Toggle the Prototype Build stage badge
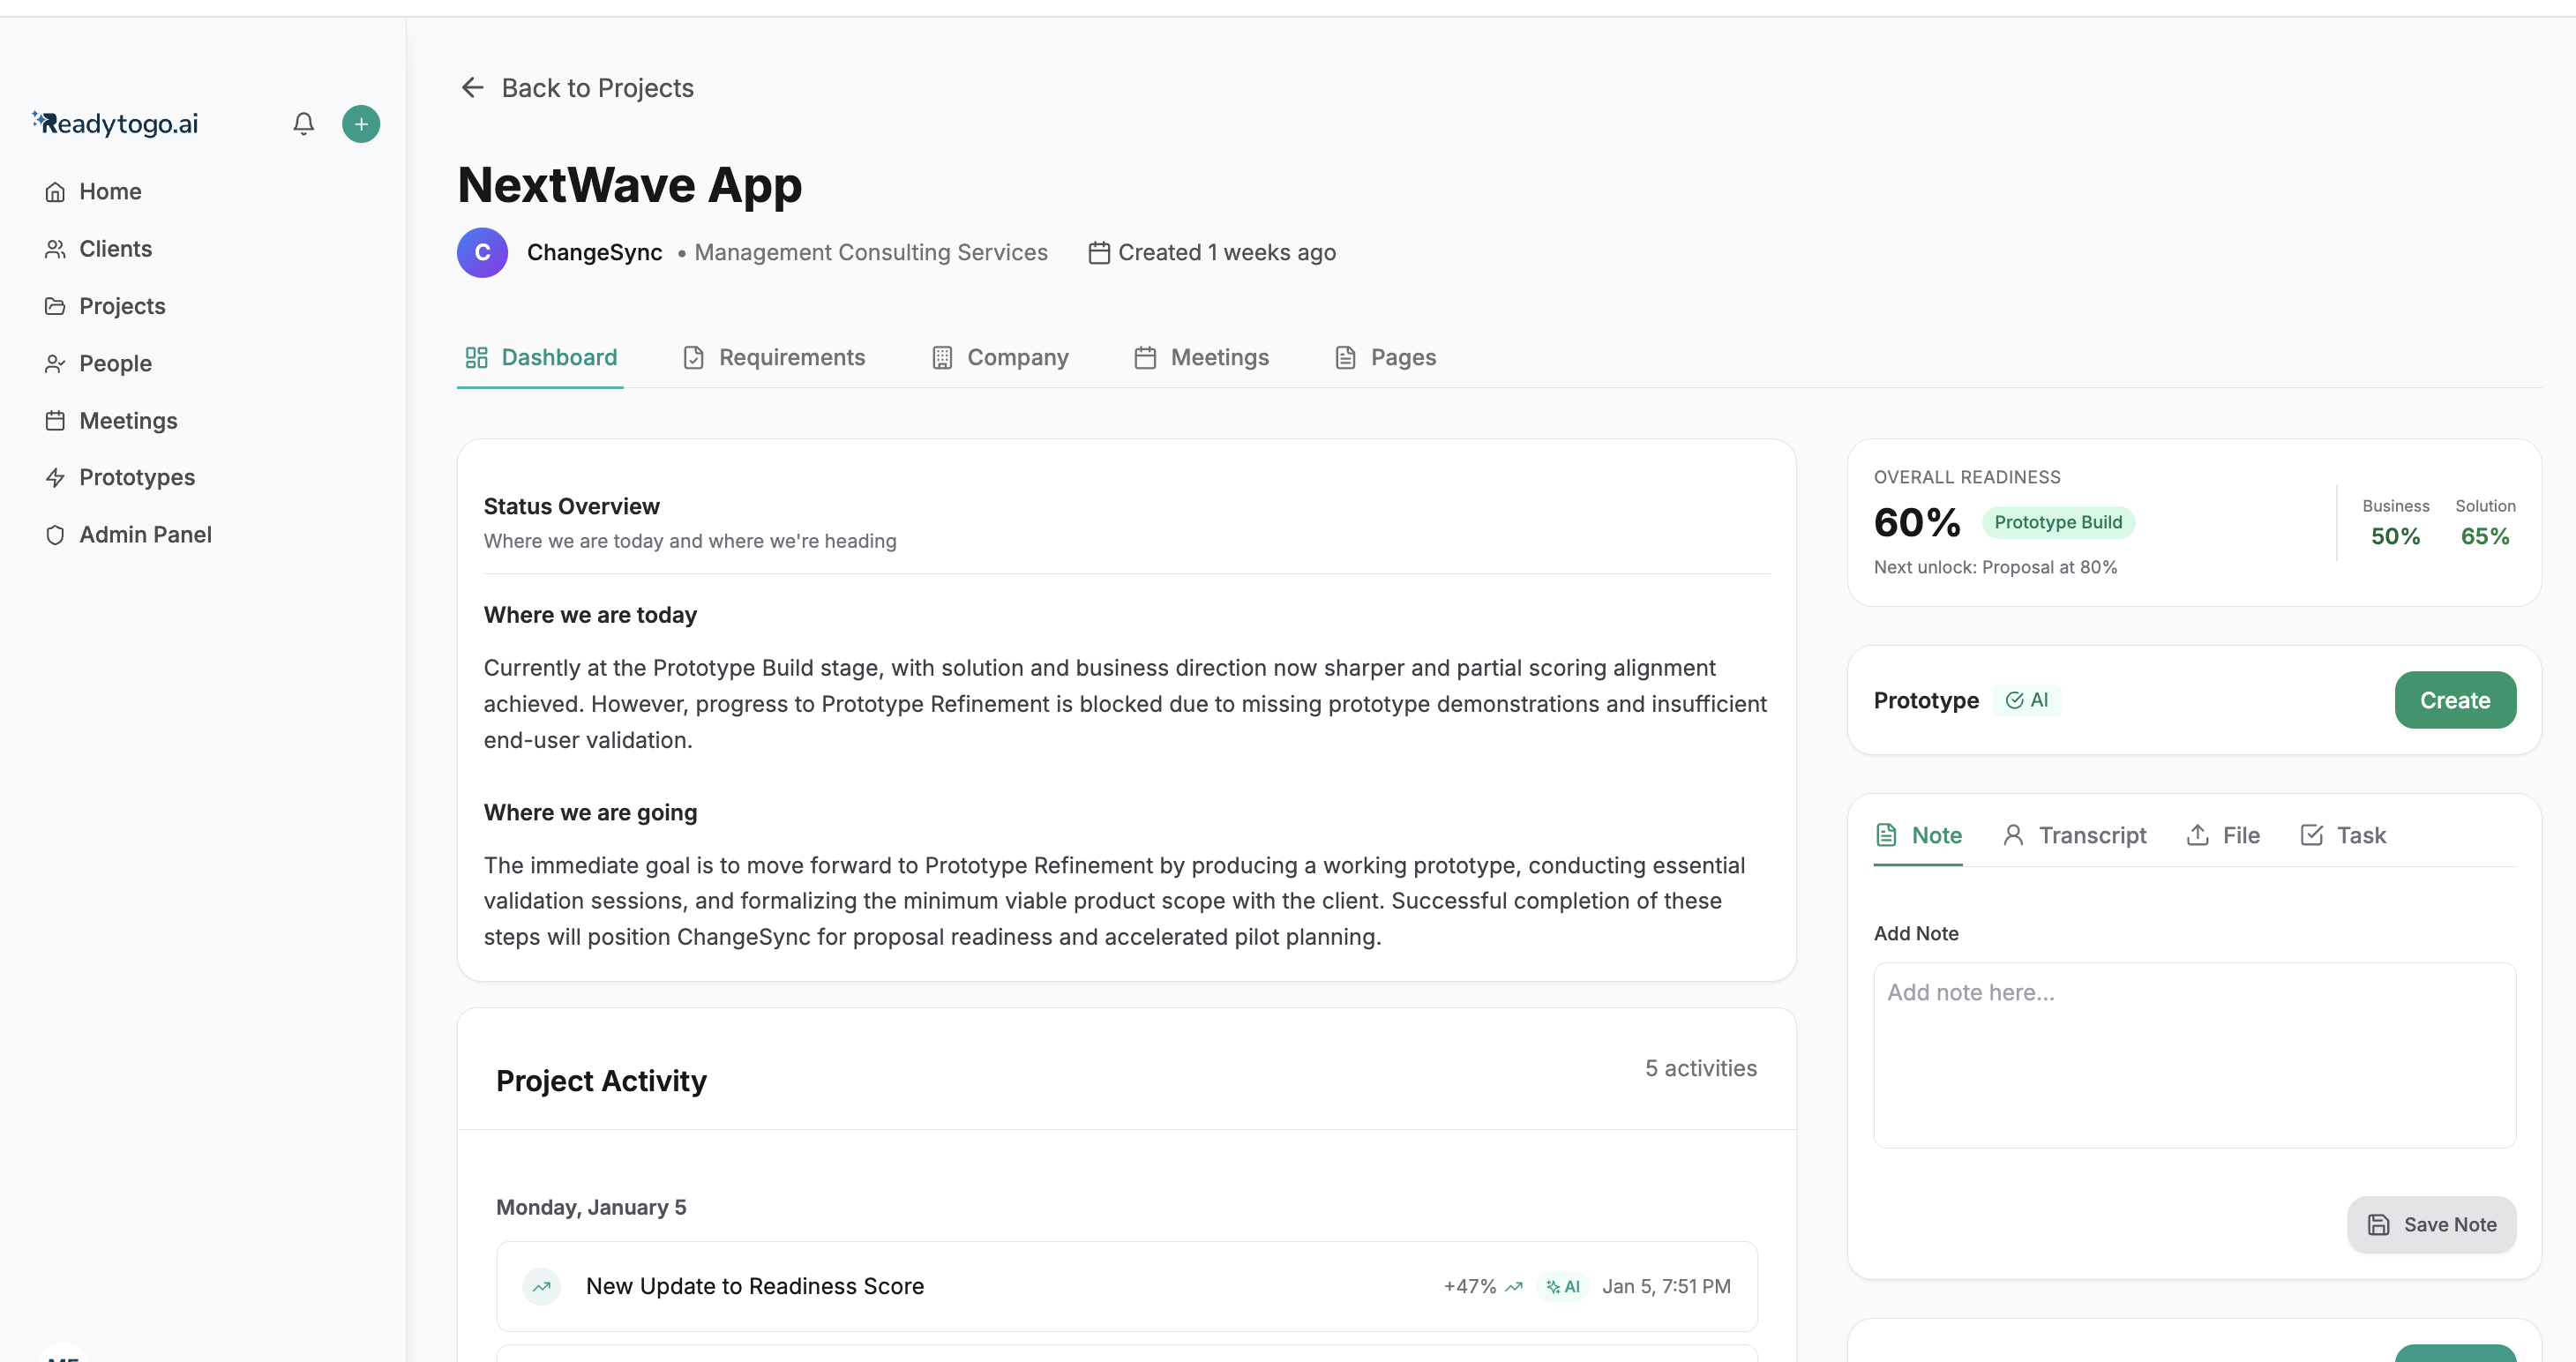Image resolution: width=2576 pixels, height=1362 pixels. [2059, 522]
